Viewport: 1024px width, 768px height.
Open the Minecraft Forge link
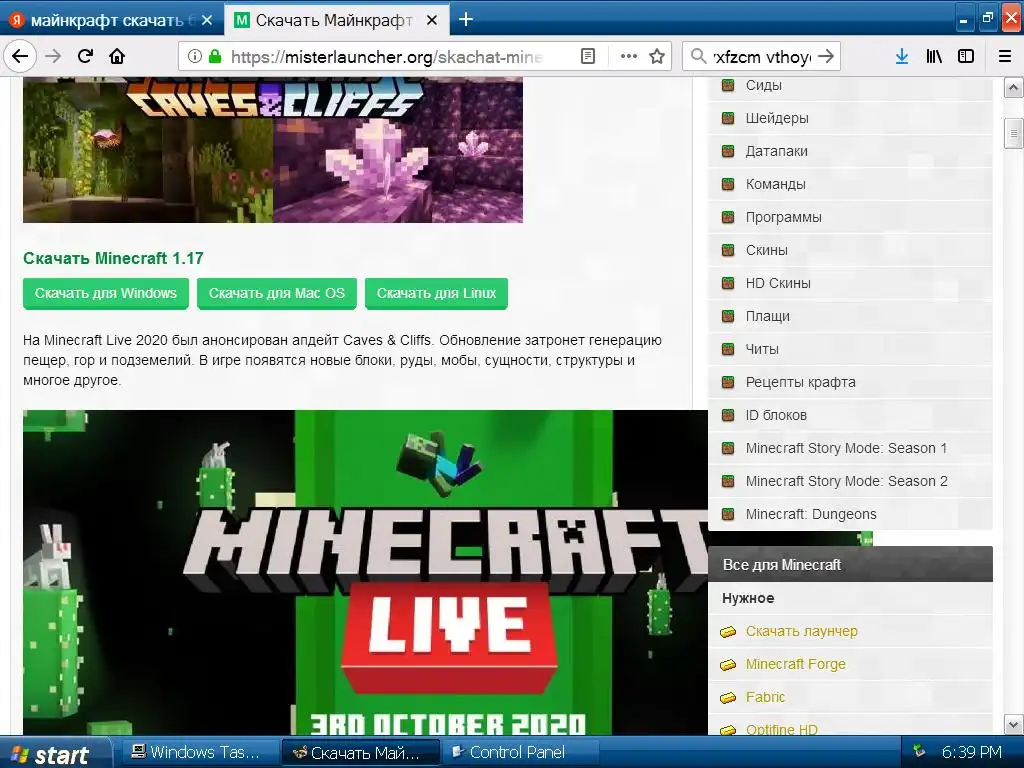(795, 664)
